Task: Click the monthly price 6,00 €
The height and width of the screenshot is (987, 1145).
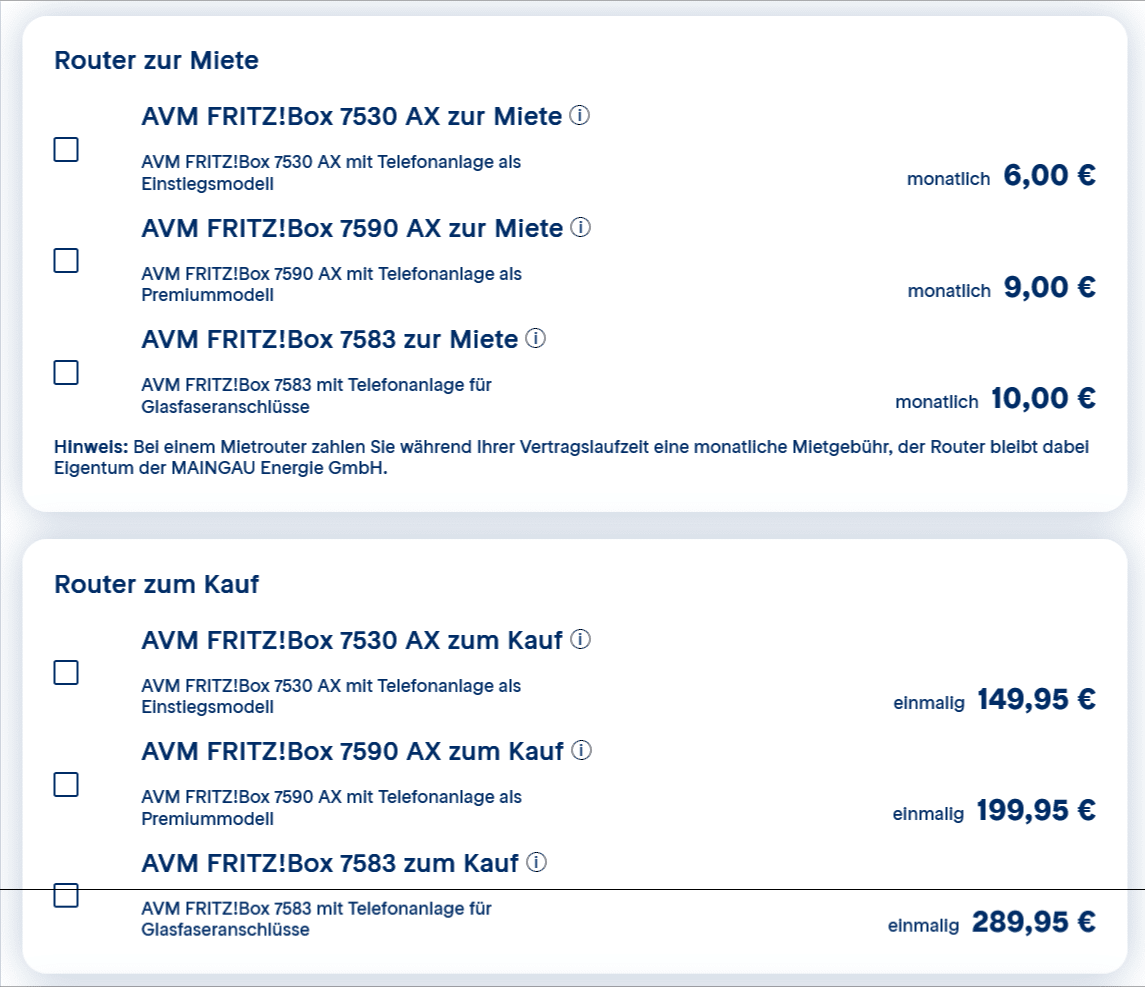Action: (1049, 175)
